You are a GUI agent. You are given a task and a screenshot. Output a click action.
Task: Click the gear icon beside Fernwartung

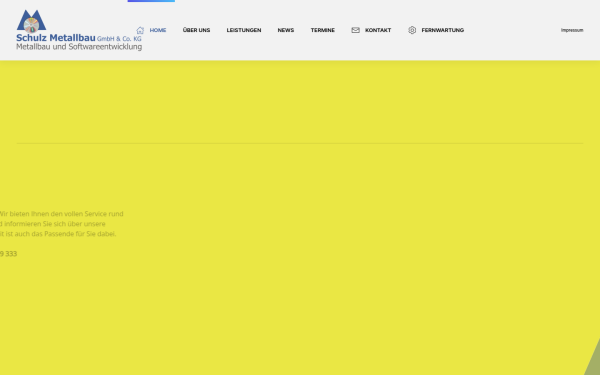pyautogui.click(x=412, y=30)
